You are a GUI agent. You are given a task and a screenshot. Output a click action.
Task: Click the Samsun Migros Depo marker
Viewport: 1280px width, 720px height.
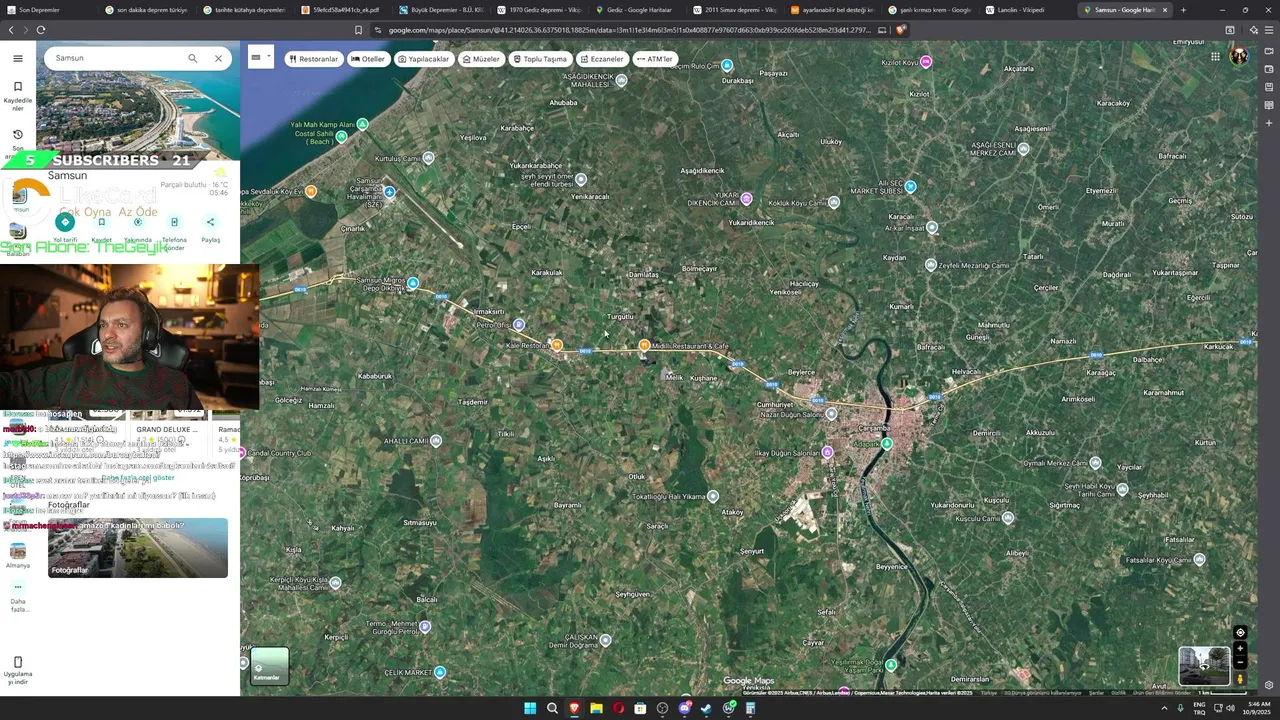pos(413,283)
